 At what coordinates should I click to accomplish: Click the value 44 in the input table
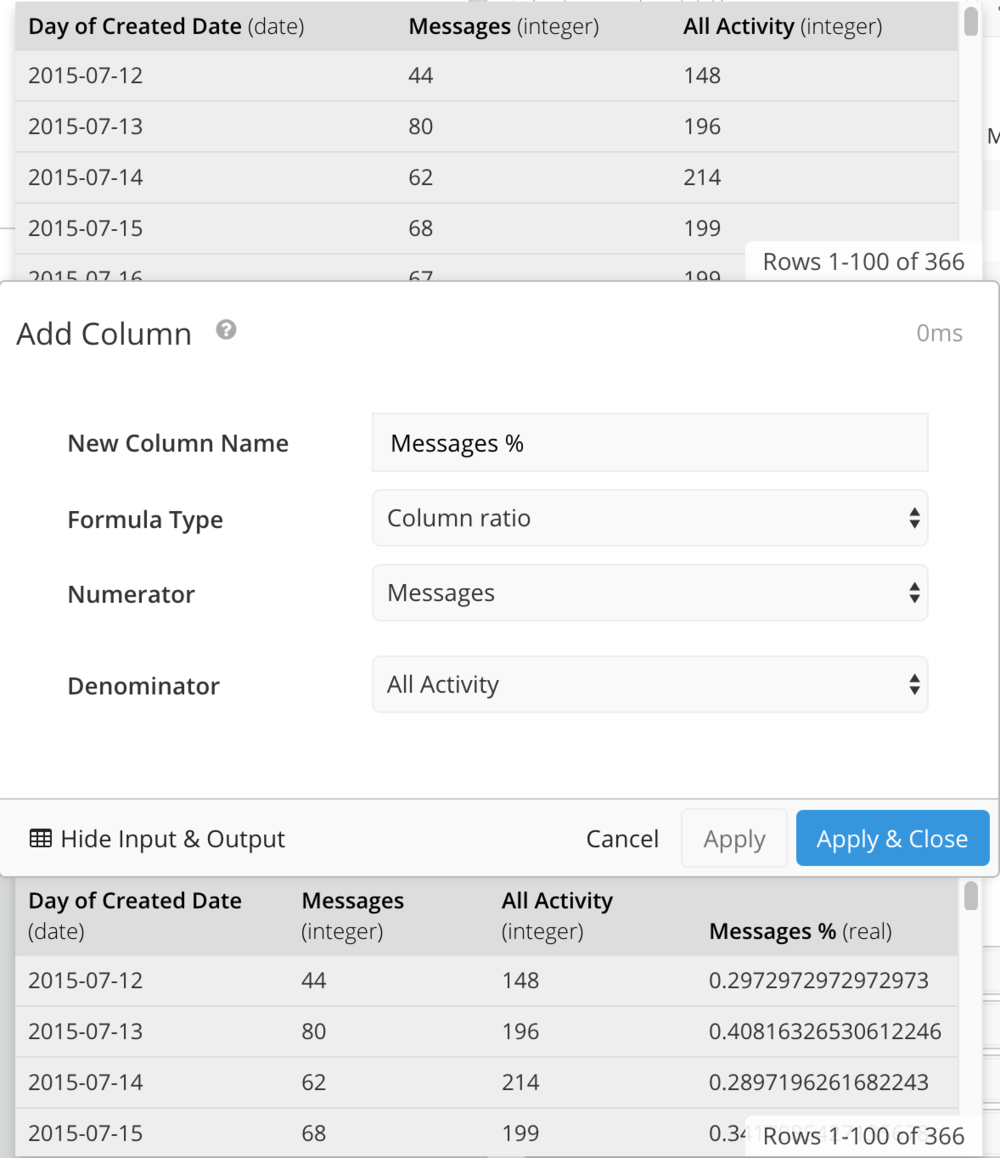(421, 75)
